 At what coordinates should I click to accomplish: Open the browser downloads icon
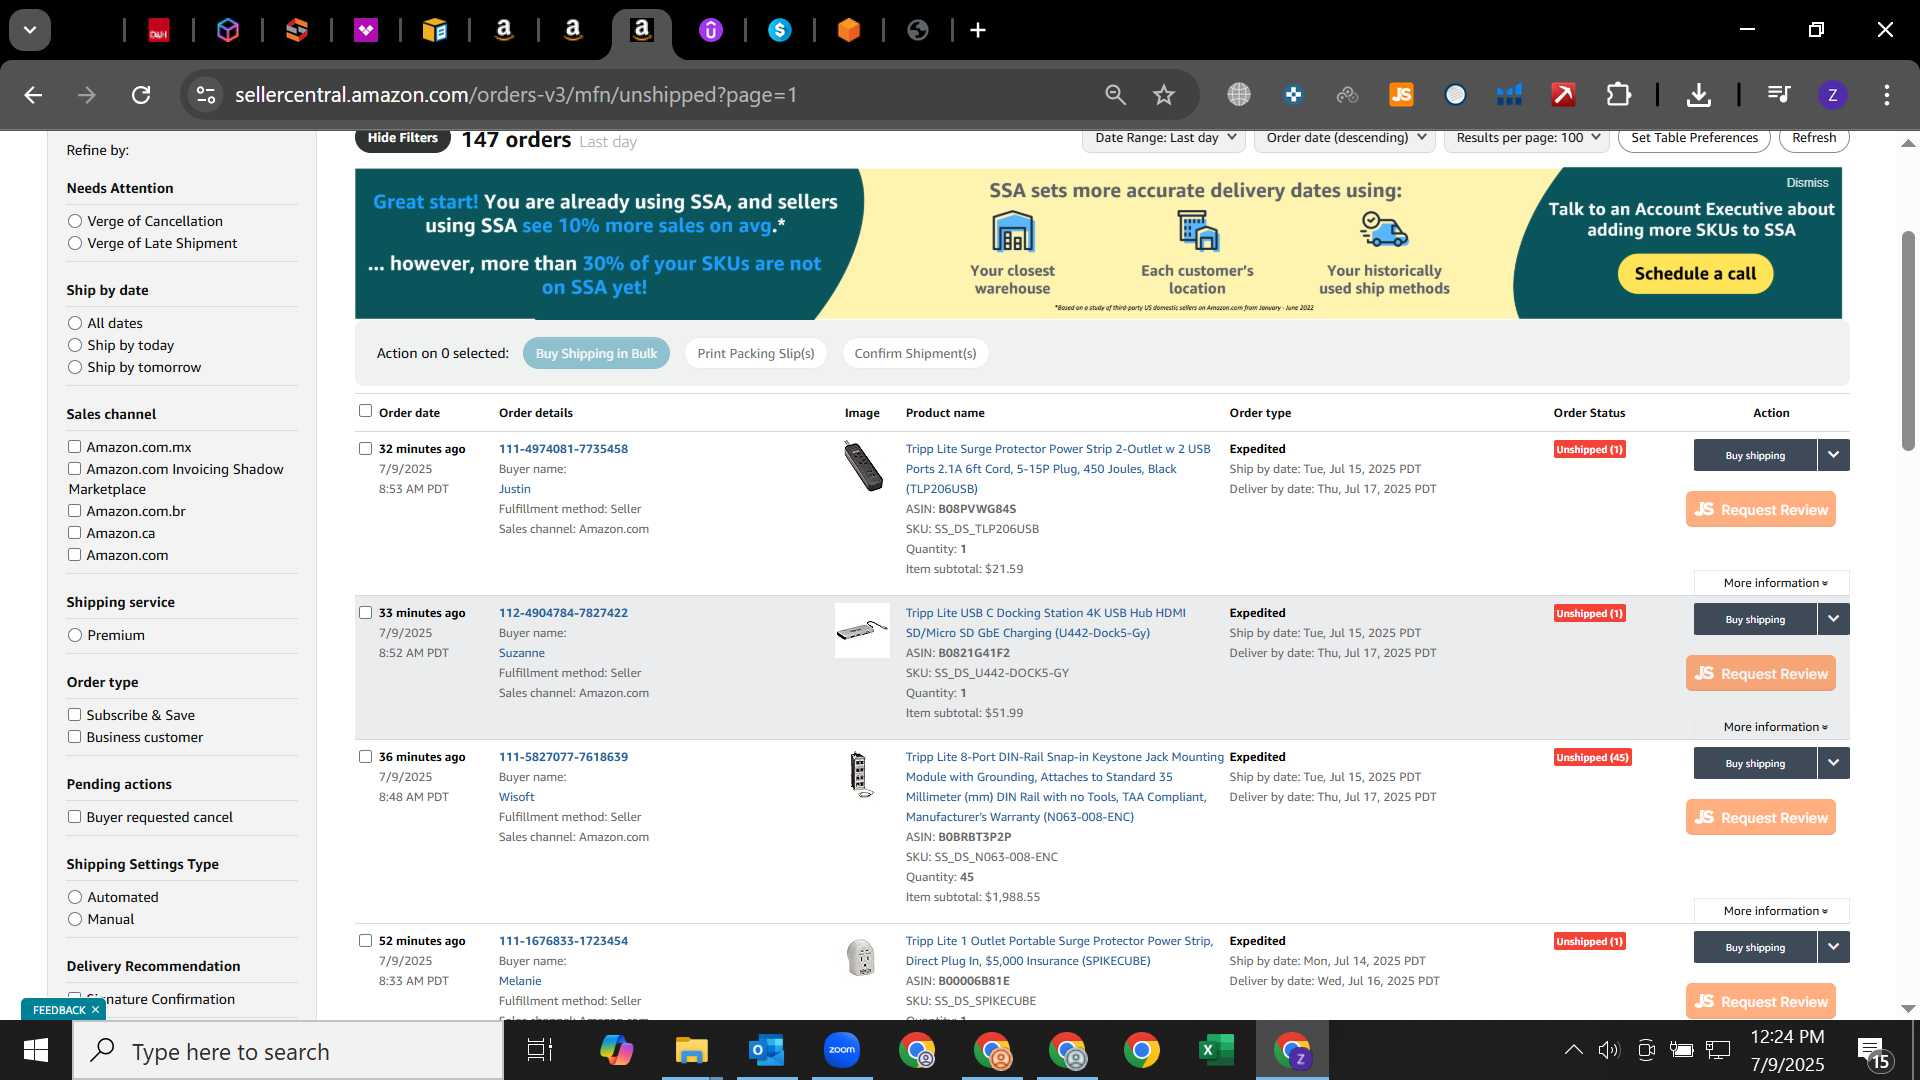coord(1698,95)
